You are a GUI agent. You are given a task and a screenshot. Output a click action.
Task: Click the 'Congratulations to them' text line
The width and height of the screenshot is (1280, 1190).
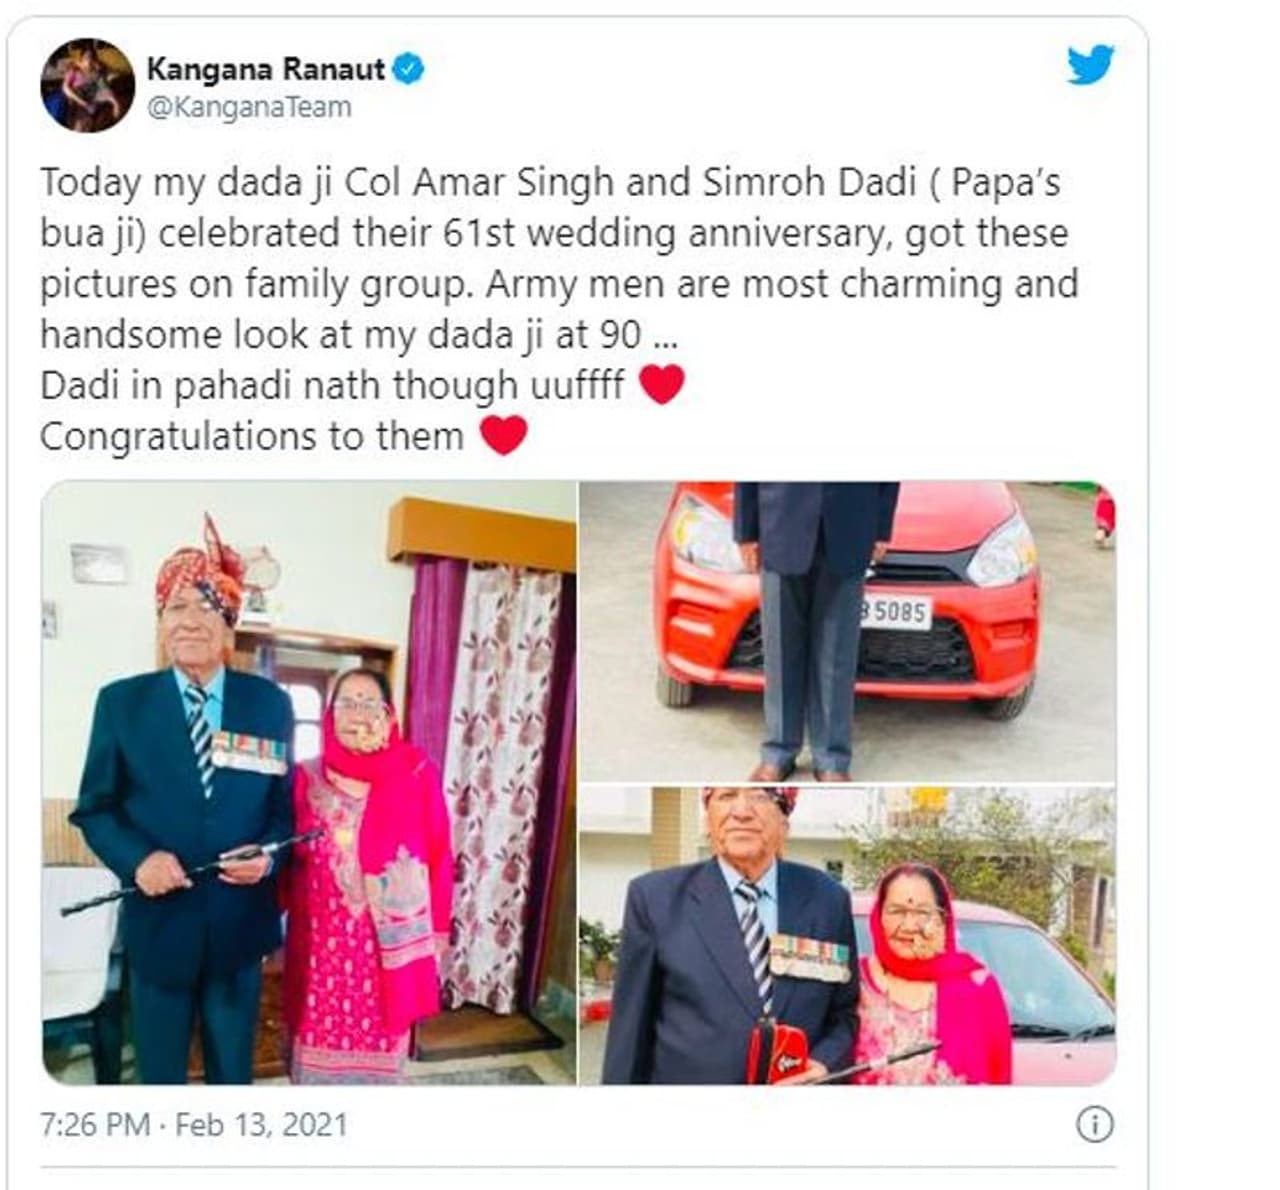tap(252, 436)
